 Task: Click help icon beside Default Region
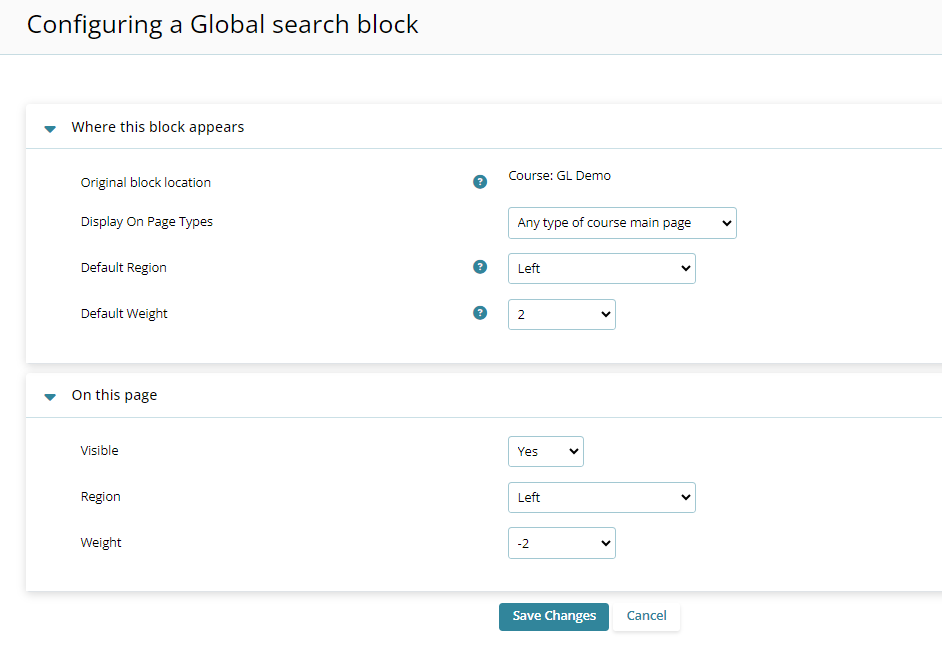point(480,267)
